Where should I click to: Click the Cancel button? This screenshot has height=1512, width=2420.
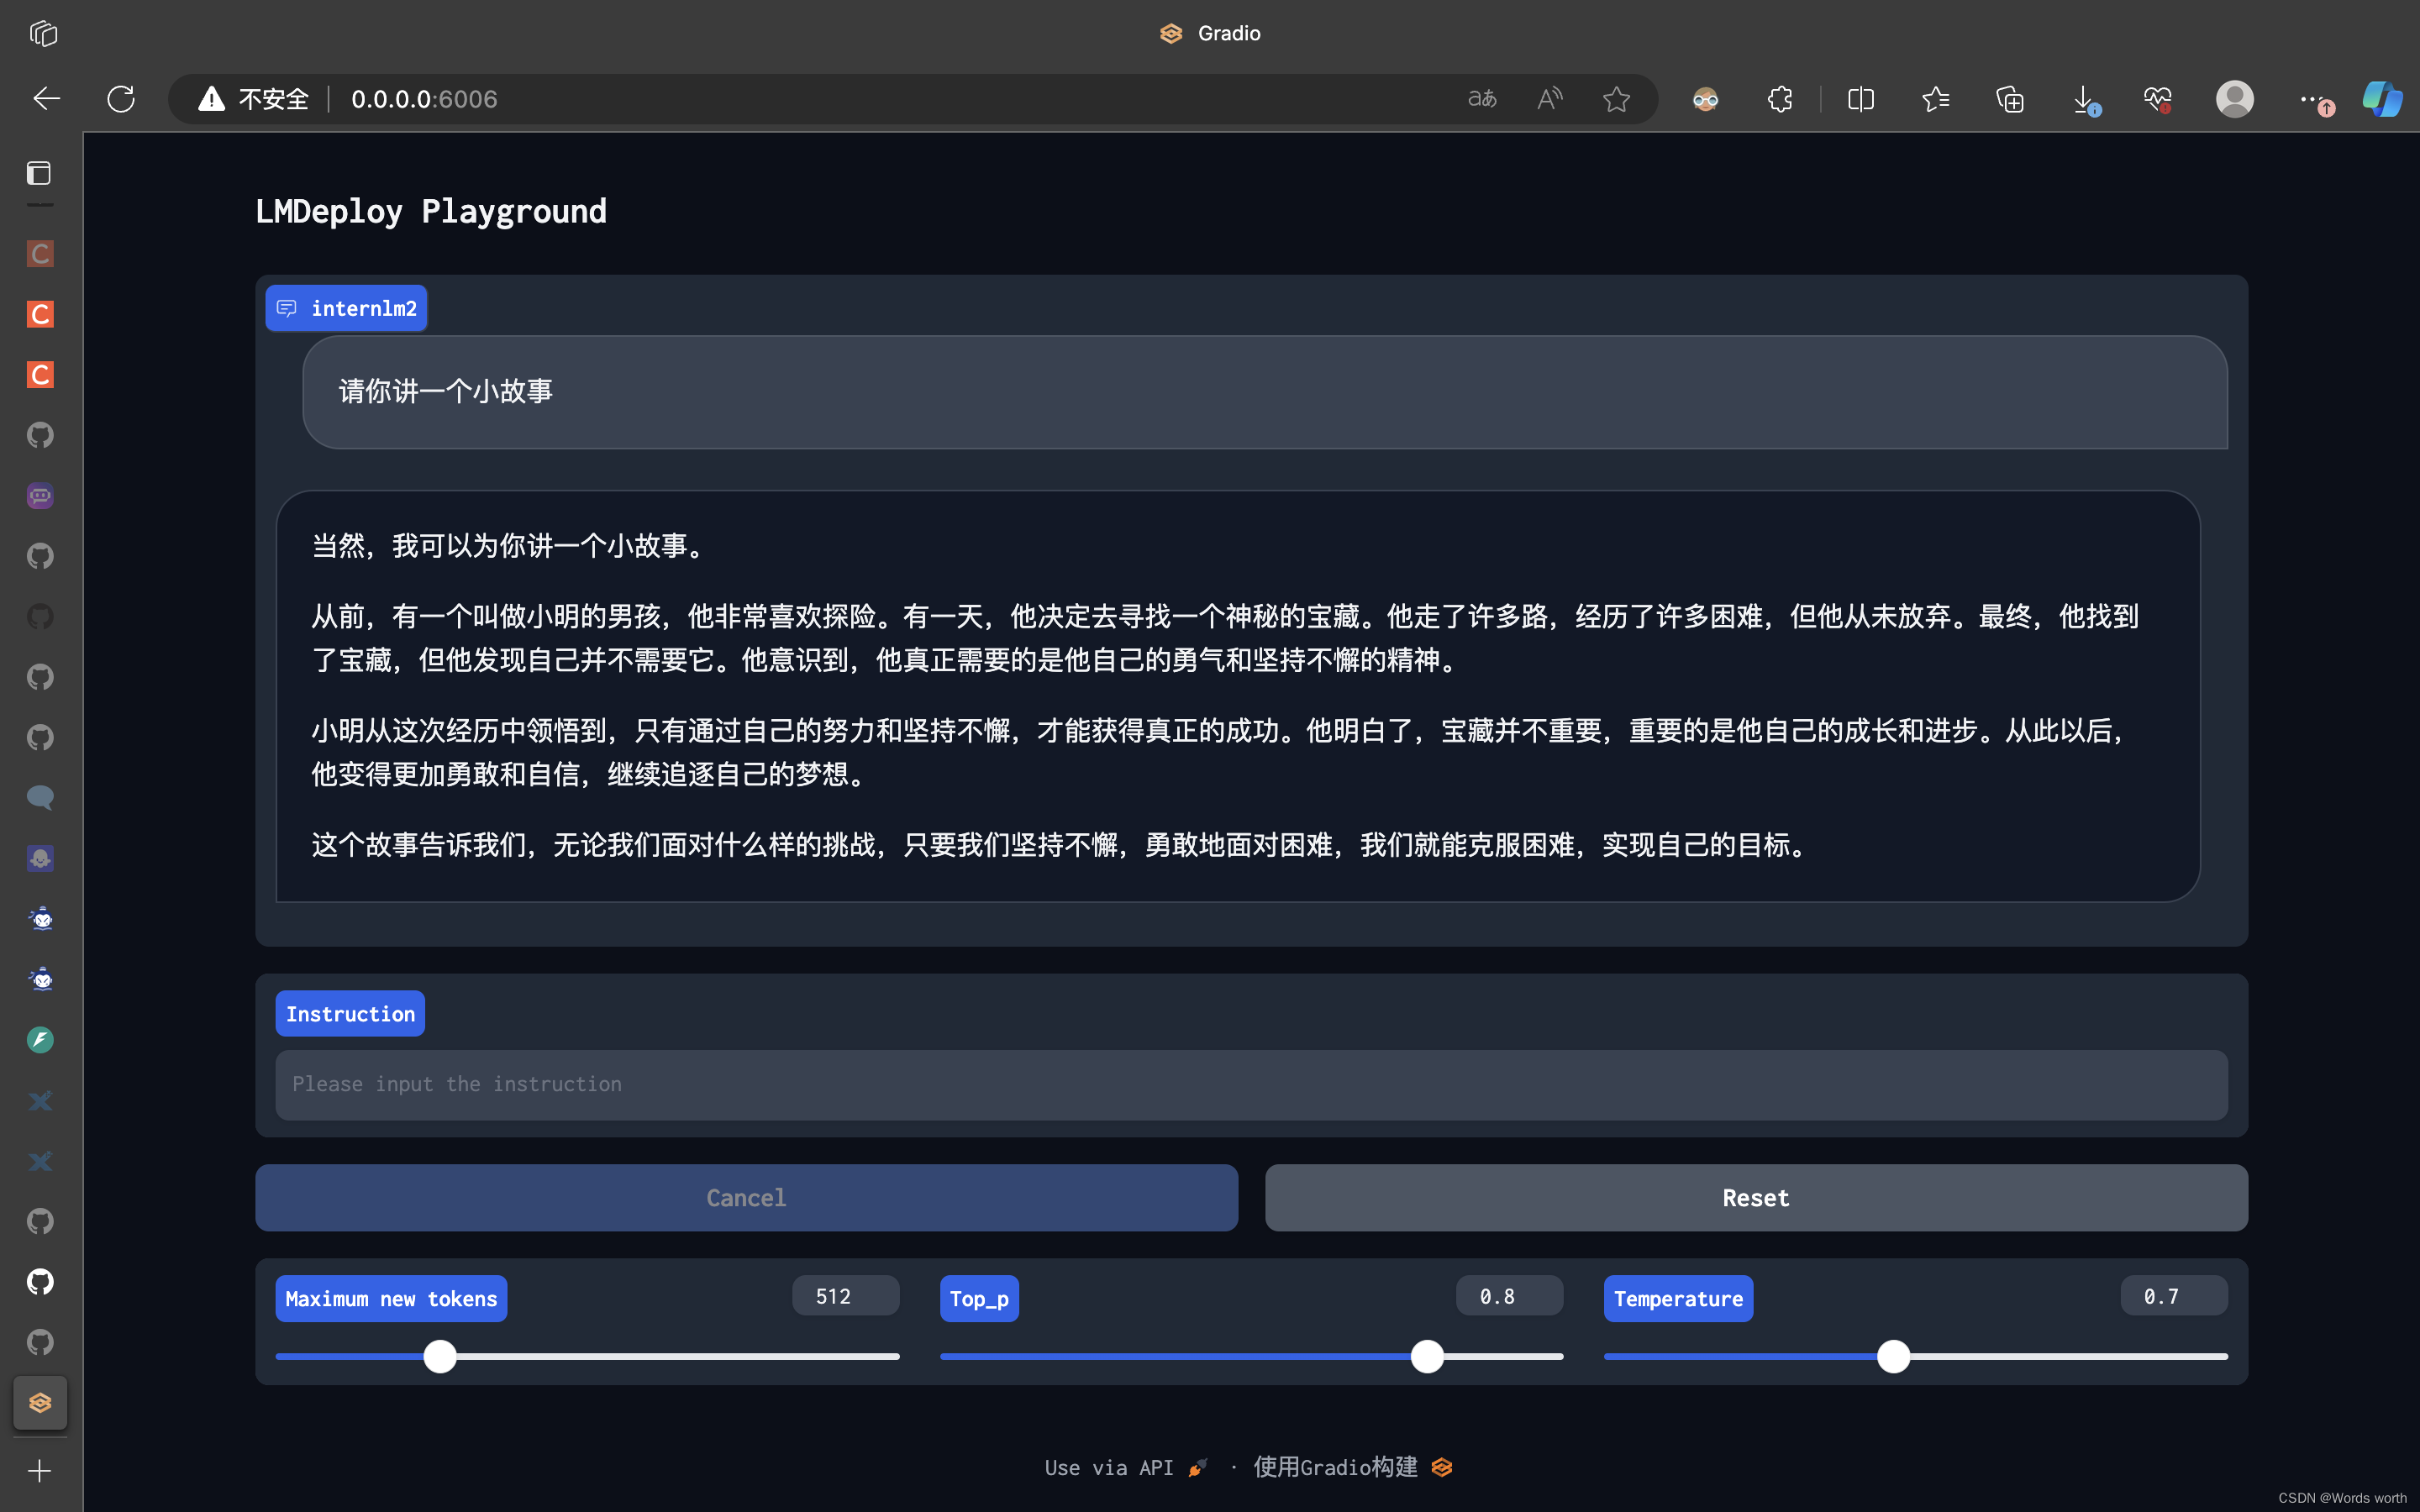pos(746,1197)
